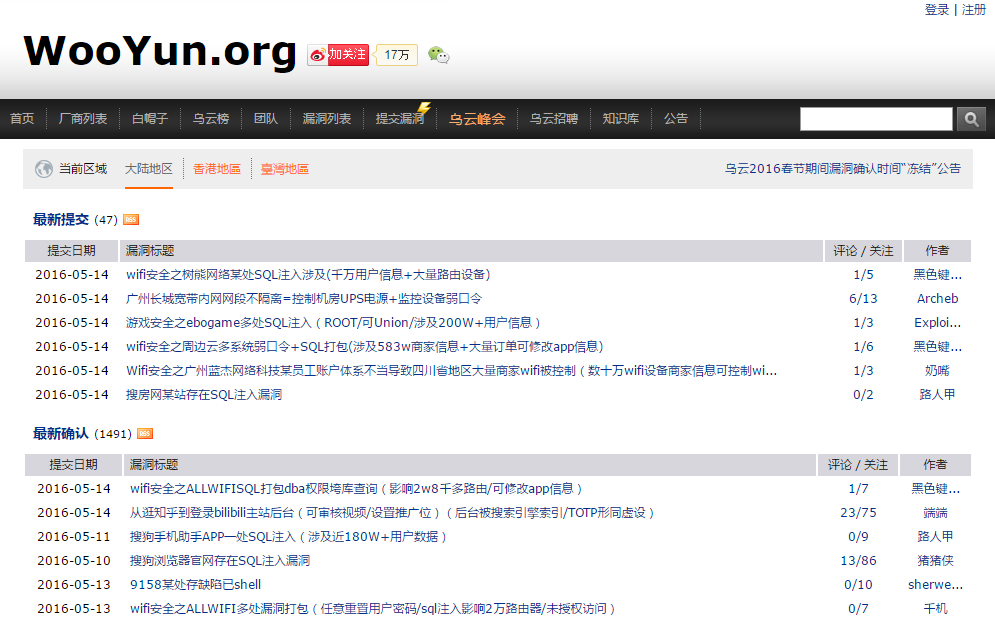Open the 乌云2016春节期间漏洞确认时间 announcement link

(x=843, y=169)
